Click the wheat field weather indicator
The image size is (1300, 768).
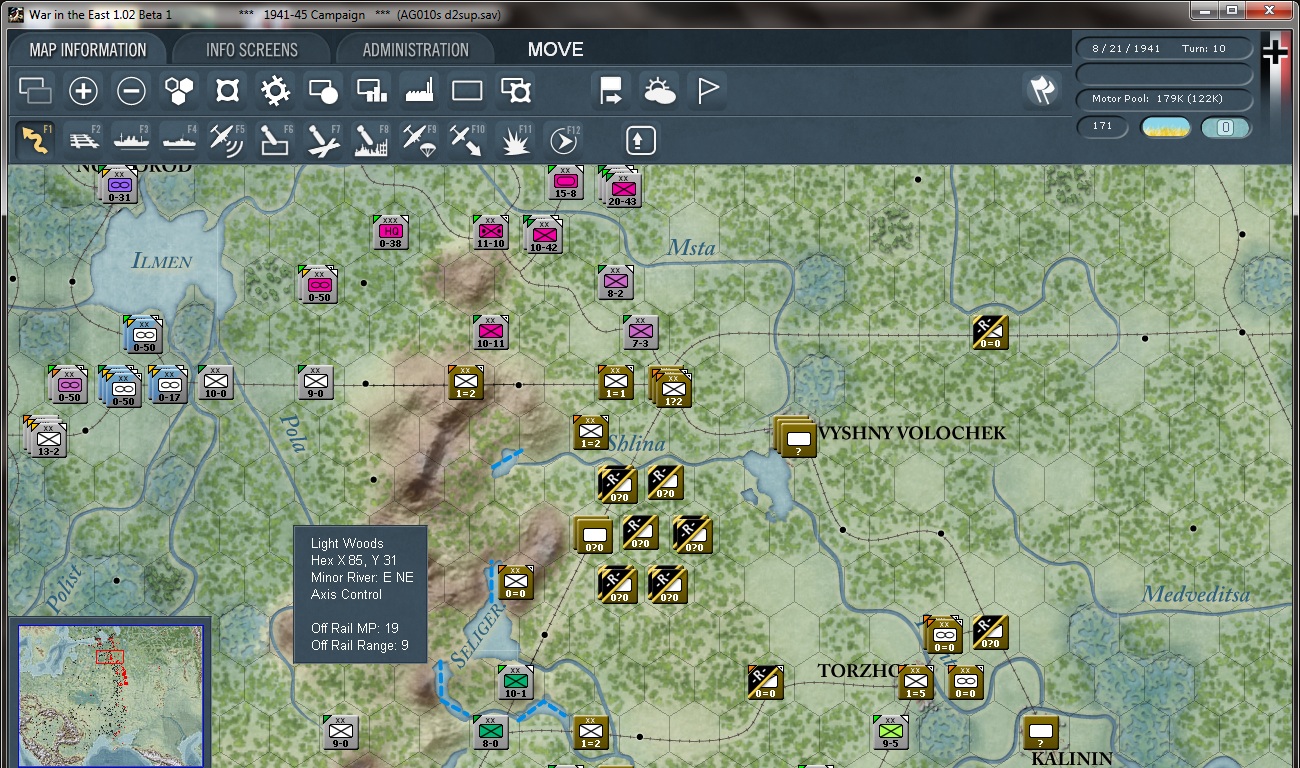coord(1166,127)
